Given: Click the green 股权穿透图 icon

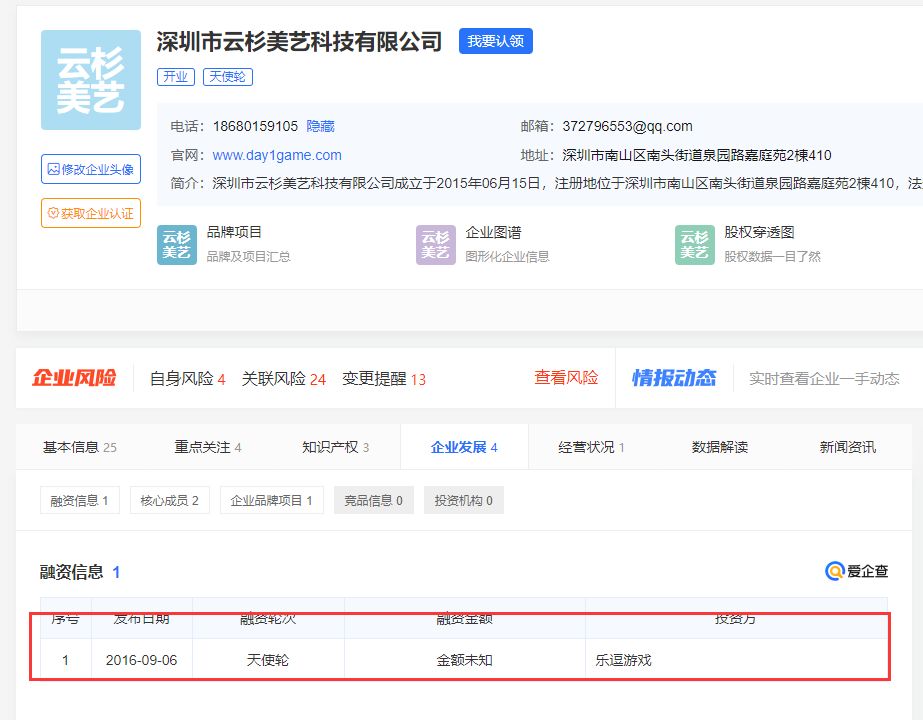Looking at the screenshot, I should click(x=695, y=245).
